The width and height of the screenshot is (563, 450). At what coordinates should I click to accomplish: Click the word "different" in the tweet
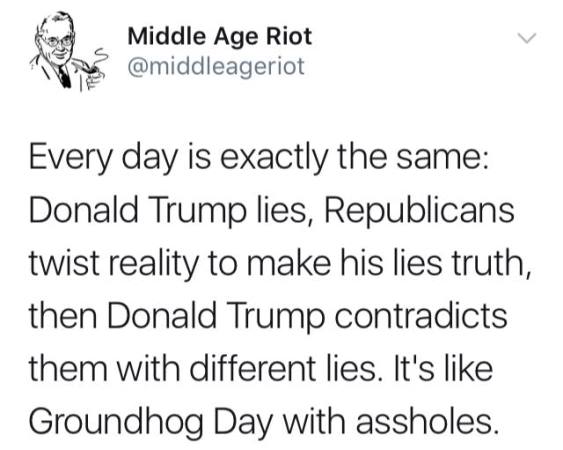pos(253,368)
